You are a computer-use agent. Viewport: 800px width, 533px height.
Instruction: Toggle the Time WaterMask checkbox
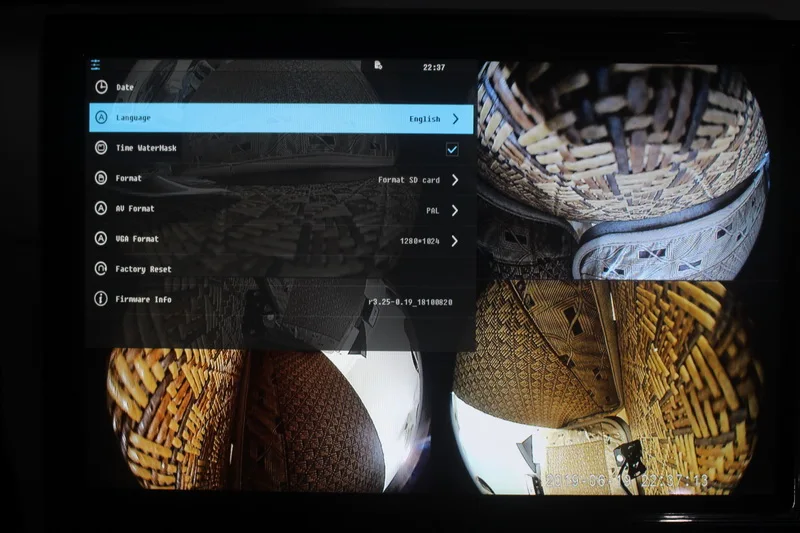[x=452, y=149]
